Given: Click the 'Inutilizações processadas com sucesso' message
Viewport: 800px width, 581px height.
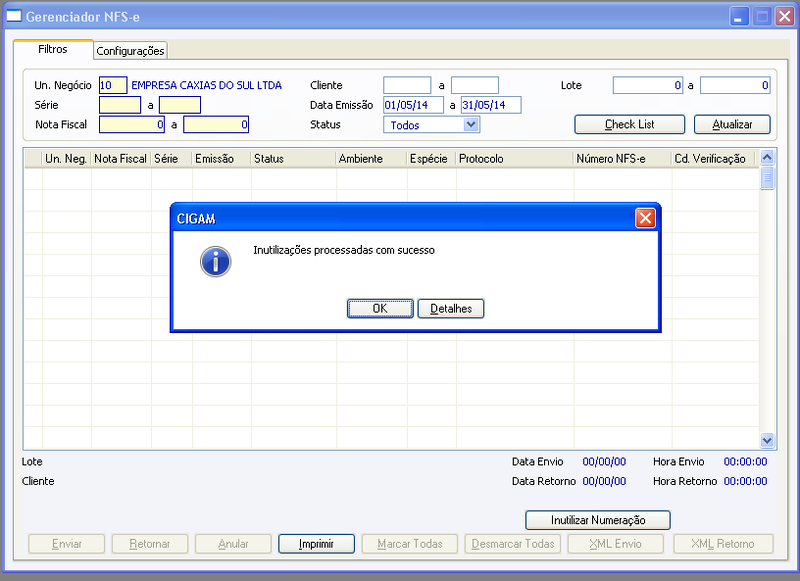Looking at the screenshot, I should (x=344, y=250).
